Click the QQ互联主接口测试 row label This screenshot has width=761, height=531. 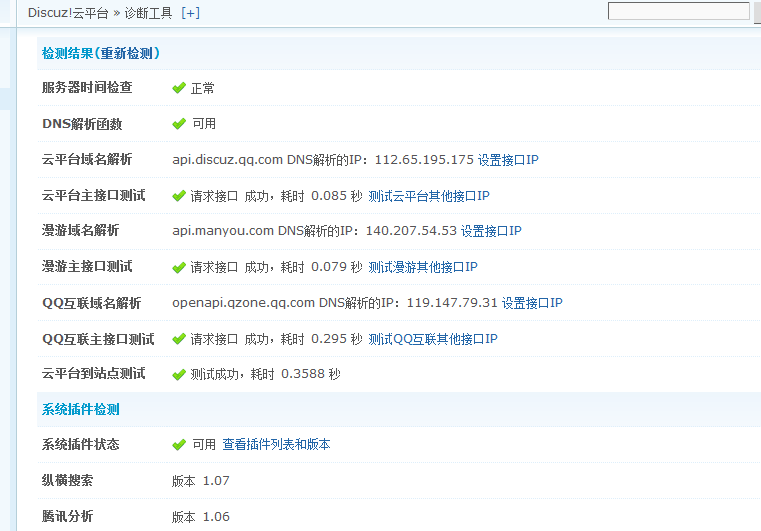point(98,339)
